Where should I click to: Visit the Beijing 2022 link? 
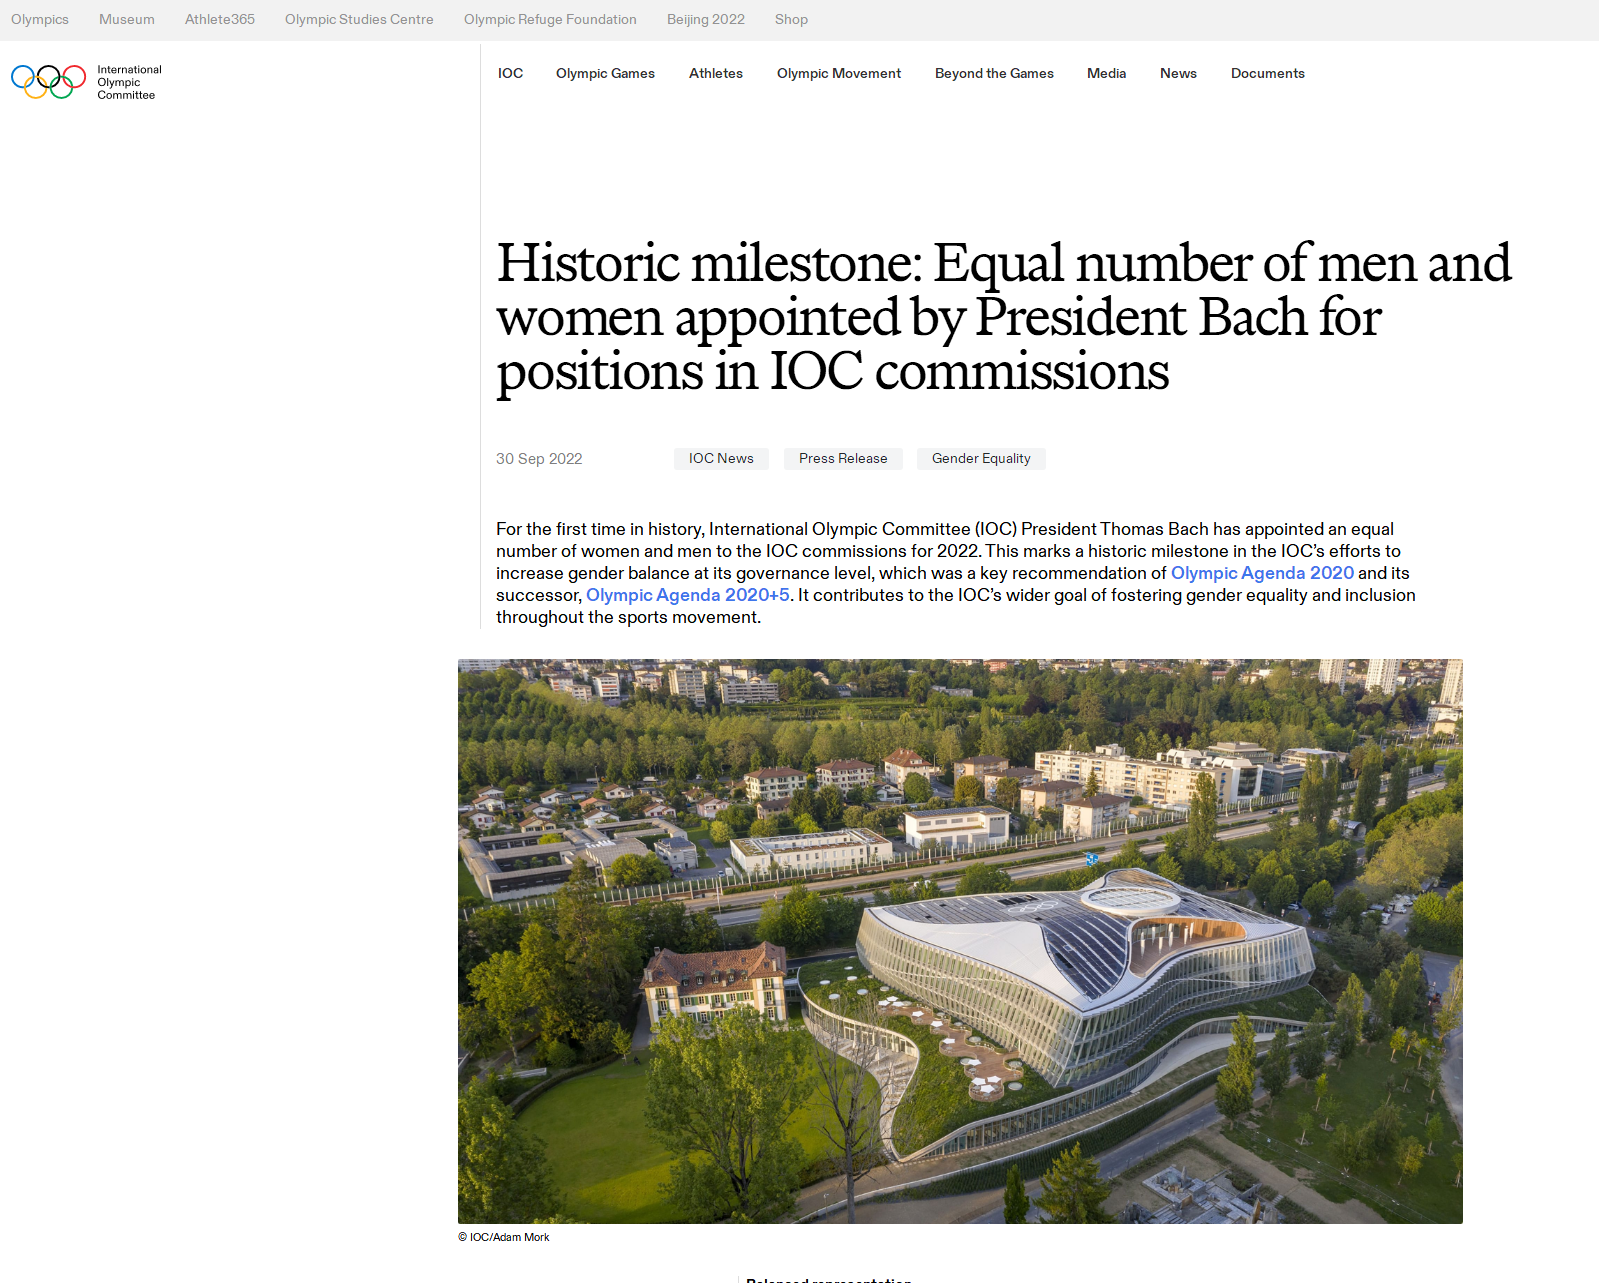pyautogui.click(x=706, y=19)
